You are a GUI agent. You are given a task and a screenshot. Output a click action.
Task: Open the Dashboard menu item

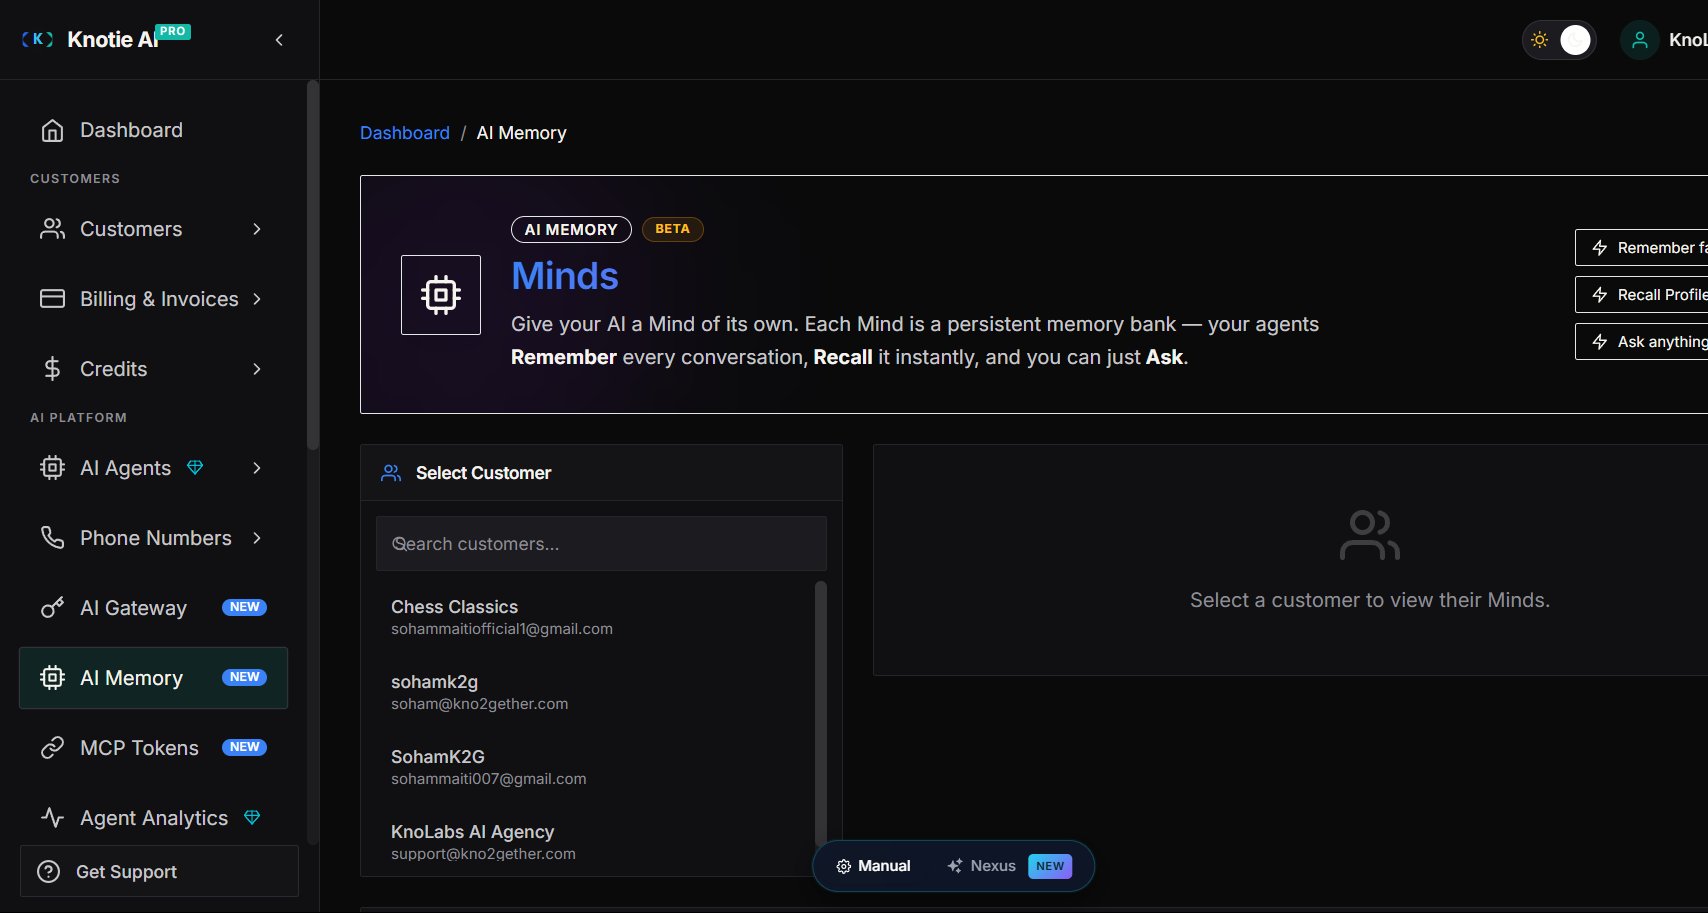pos(153,130)
